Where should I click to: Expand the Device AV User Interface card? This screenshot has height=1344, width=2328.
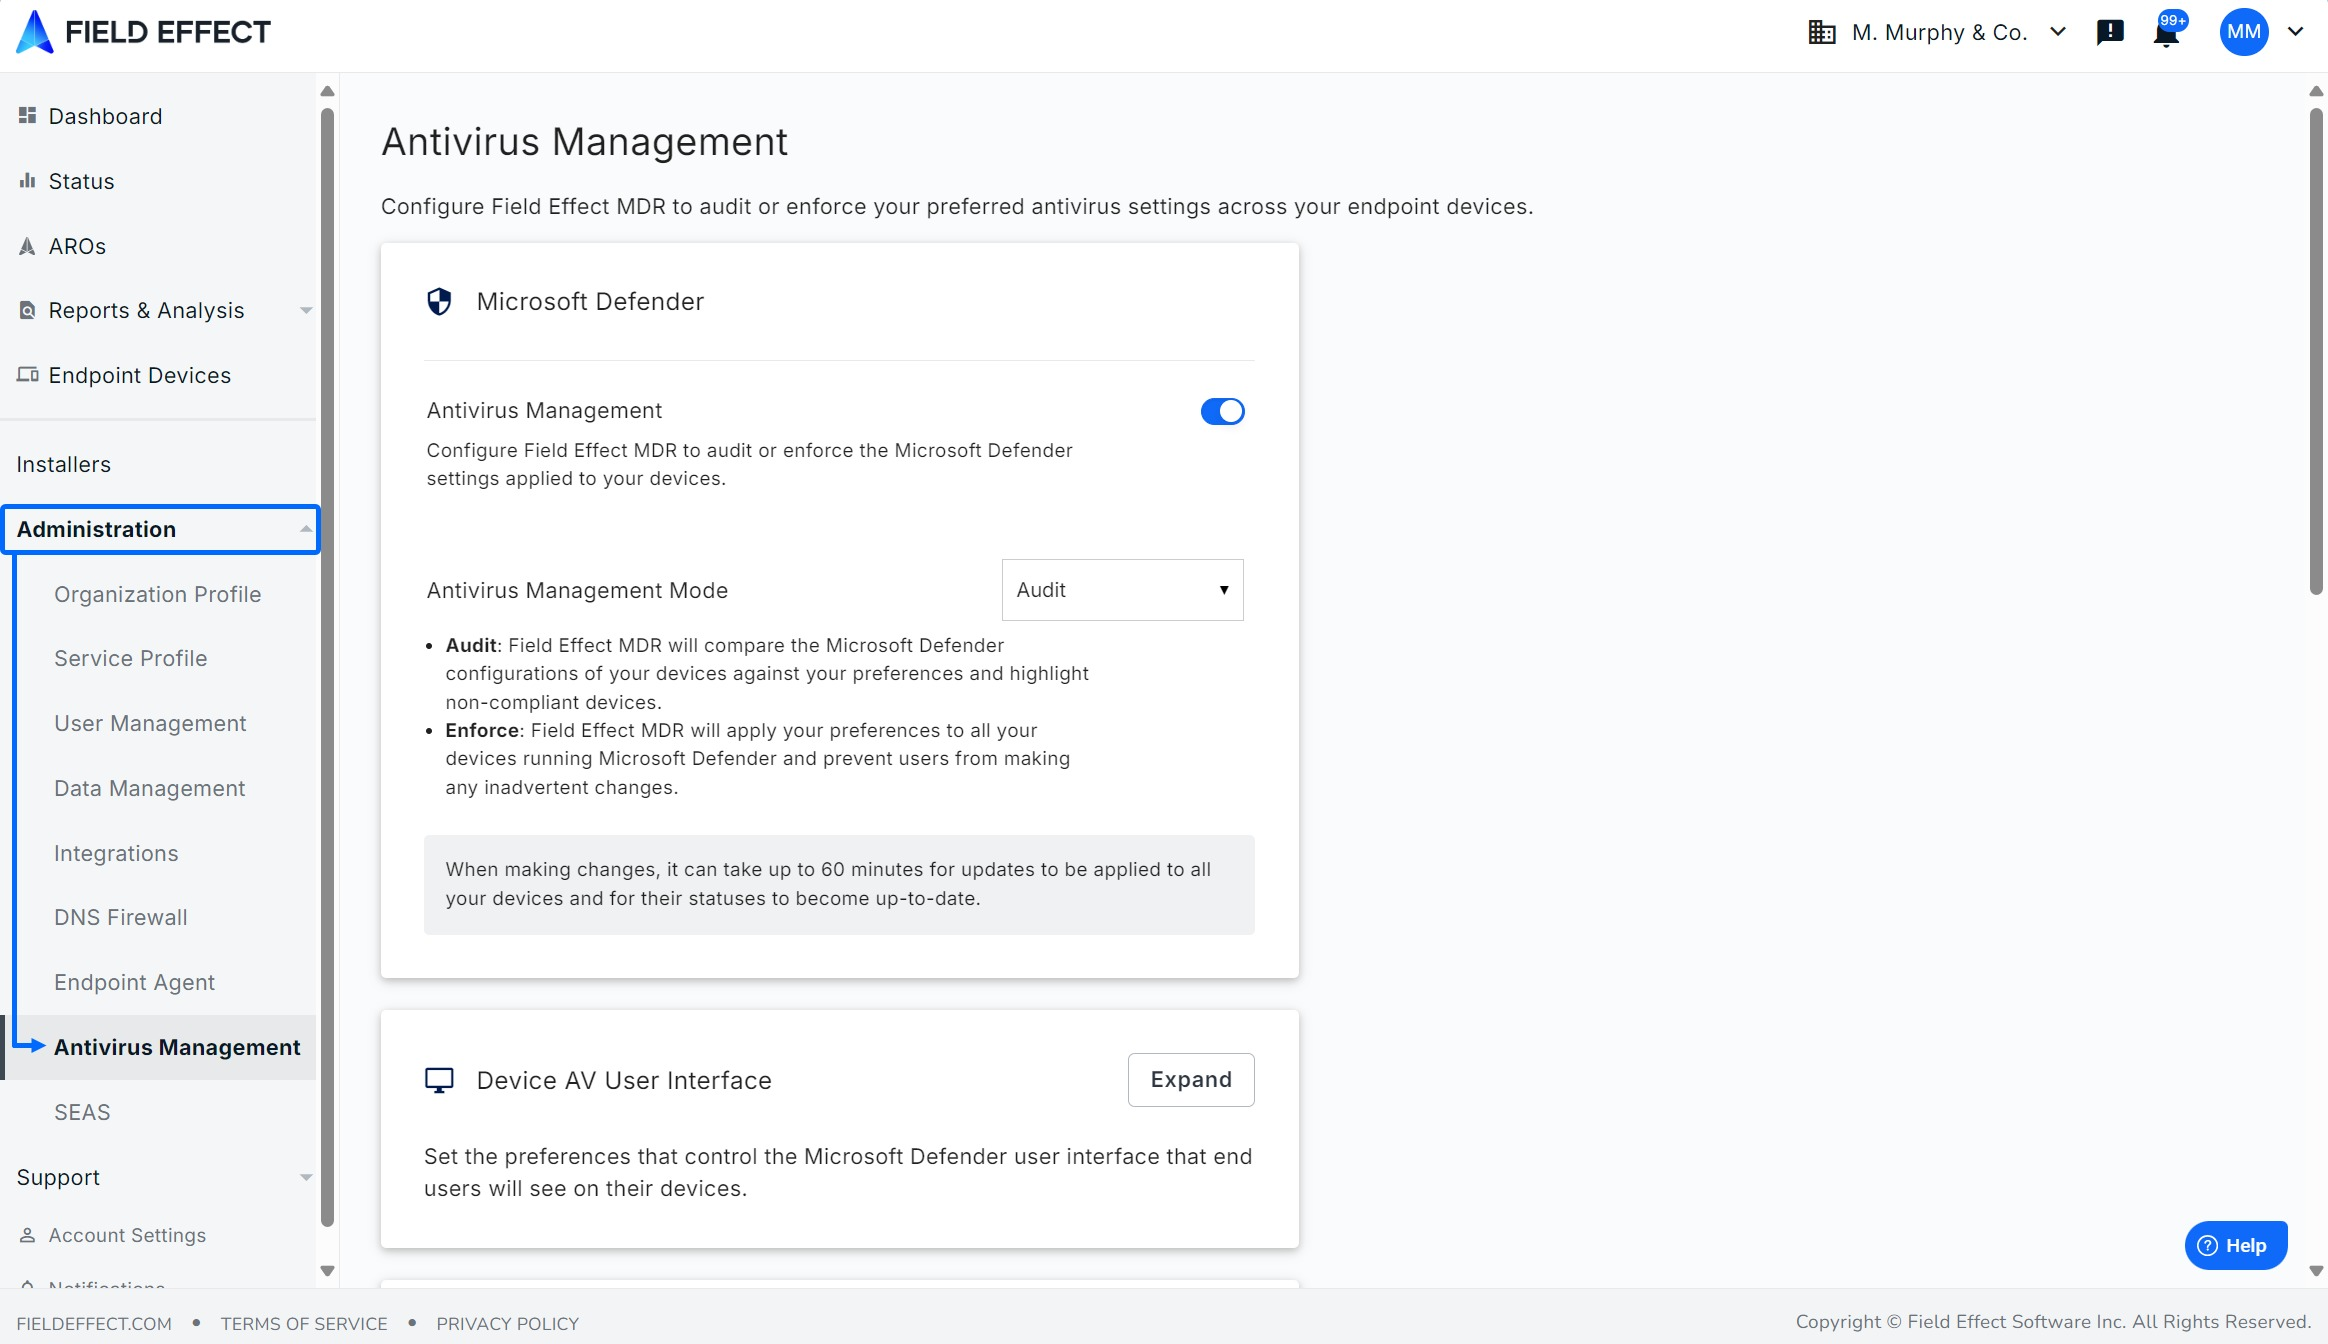tap(1190, 1080)
